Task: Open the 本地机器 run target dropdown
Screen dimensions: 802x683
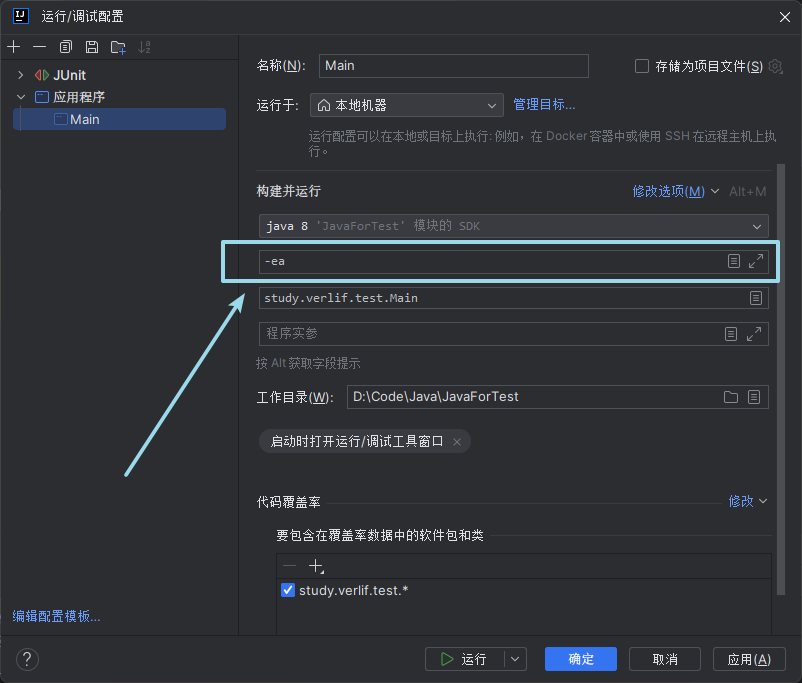Action: click(x=406, y=105)
